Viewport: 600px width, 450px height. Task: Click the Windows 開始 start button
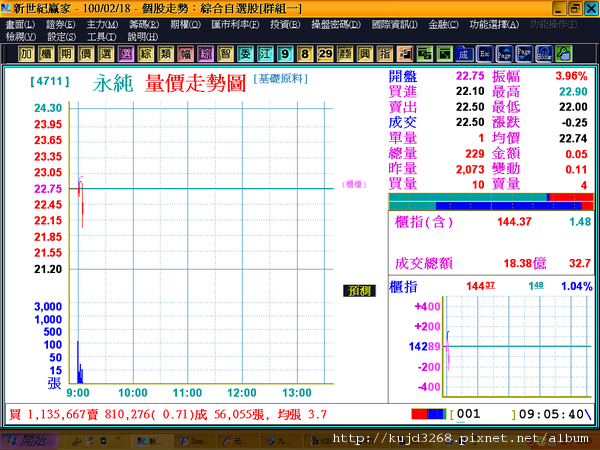coord(29,441)
